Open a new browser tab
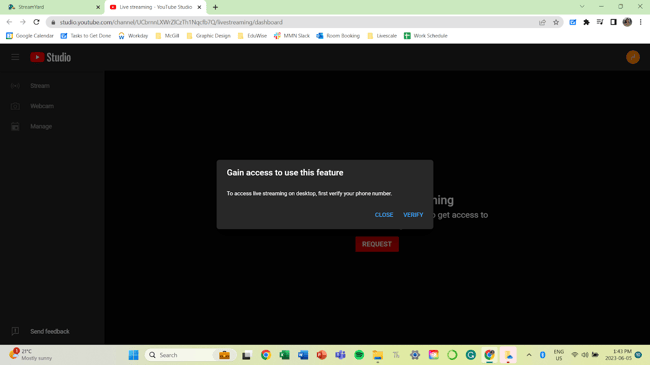The height and width of the screenshot is (365, 650). coord(215,7)
